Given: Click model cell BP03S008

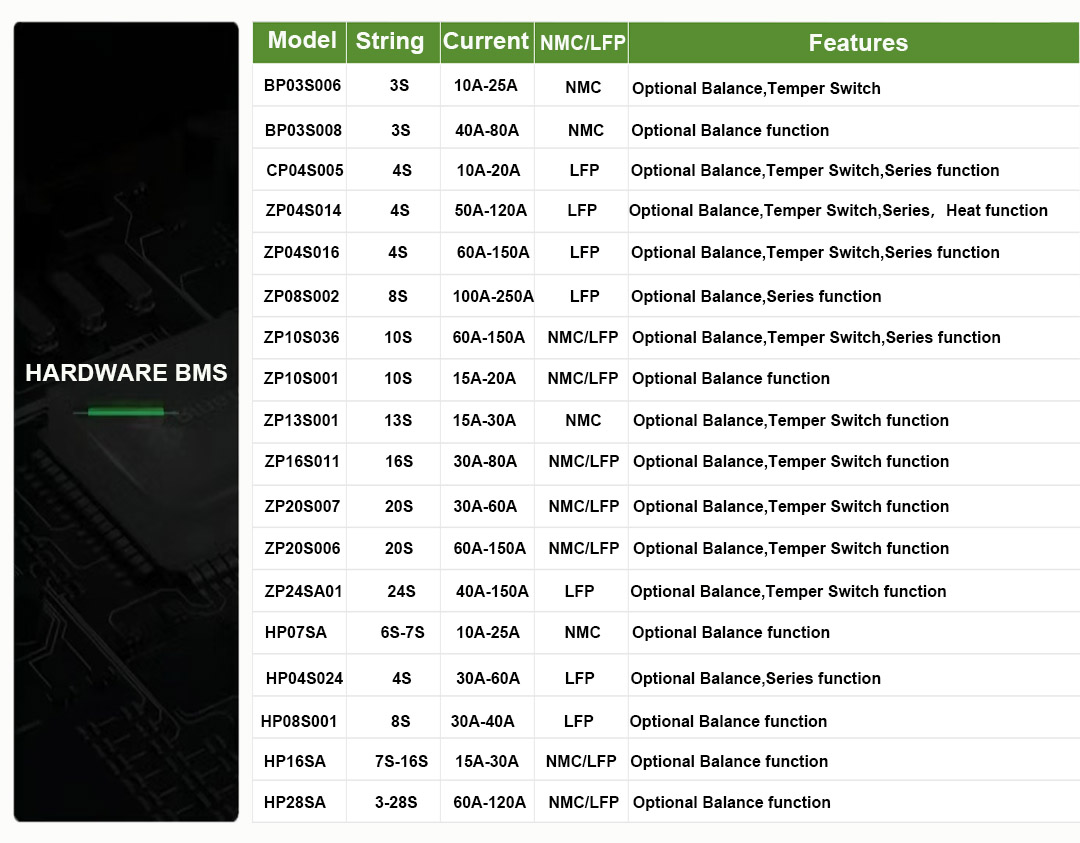Looking at the screenshot, I should tap(303, 130).
